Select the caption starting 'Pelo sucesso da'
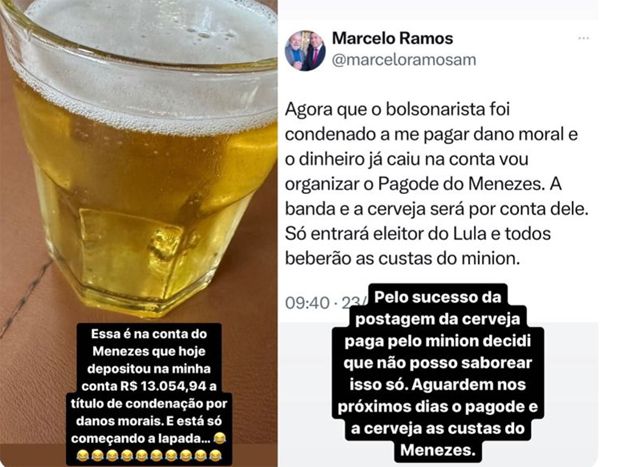Screen dimensions: 620x467 tap(438, 373)
